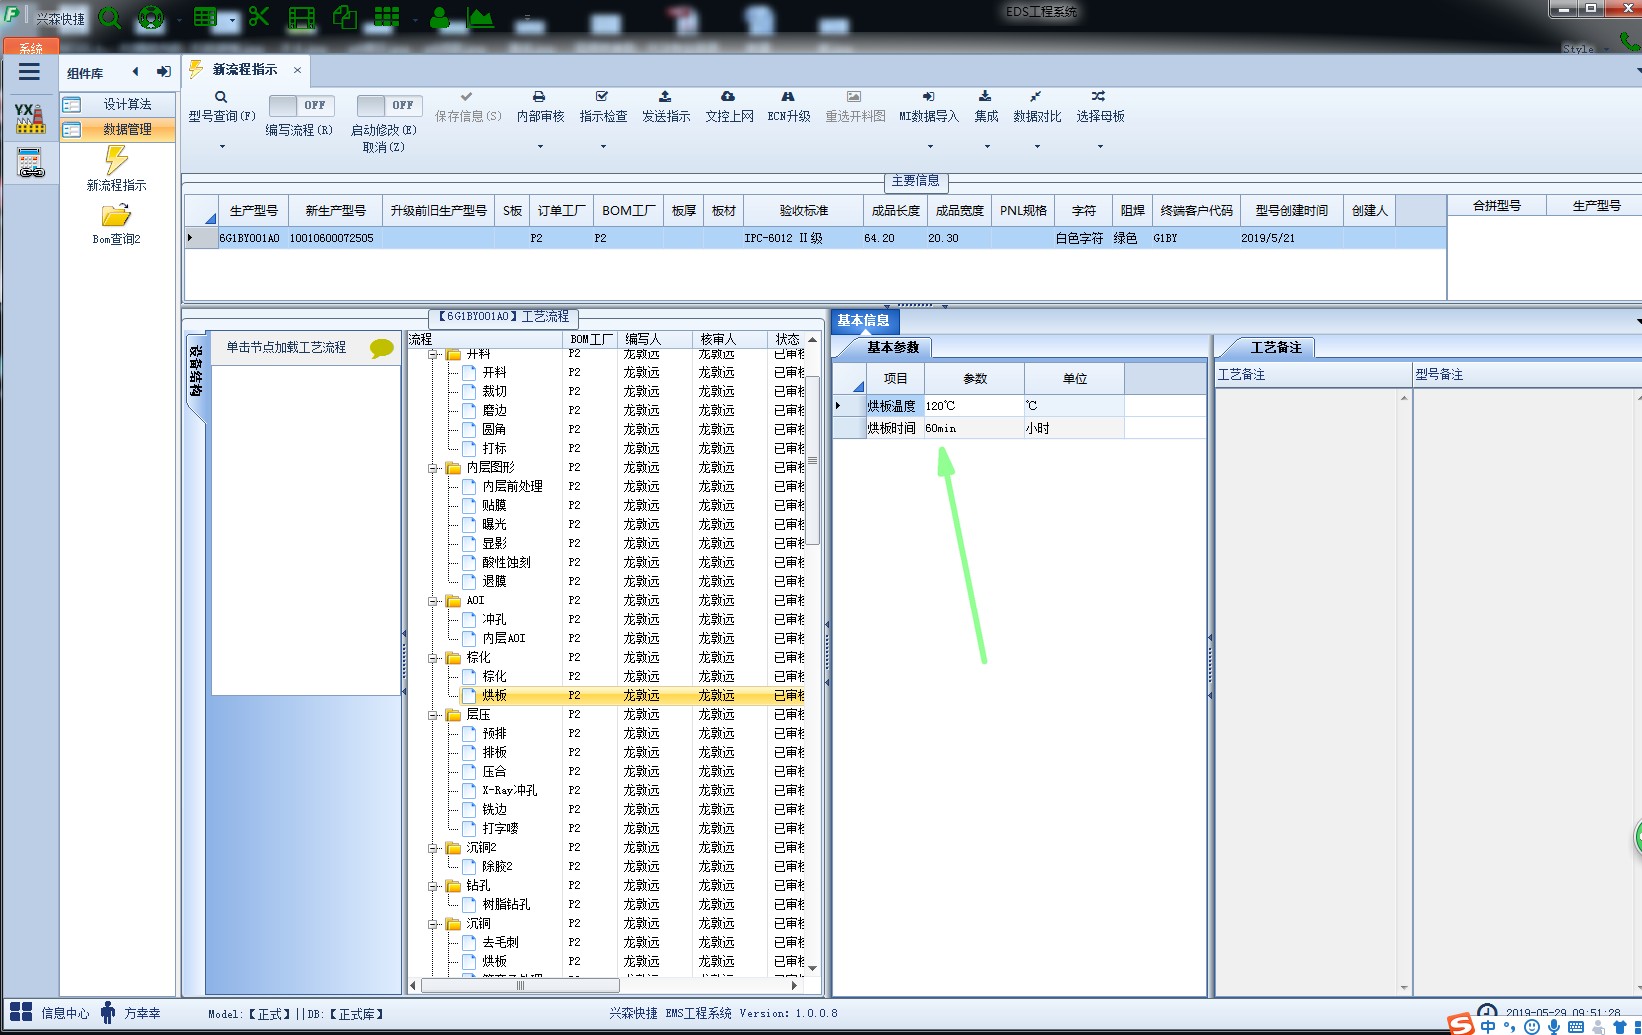The width and height of the screenshot is (1642, 1035).
Task: Click the 生产型号 column header
Action: 254,211
